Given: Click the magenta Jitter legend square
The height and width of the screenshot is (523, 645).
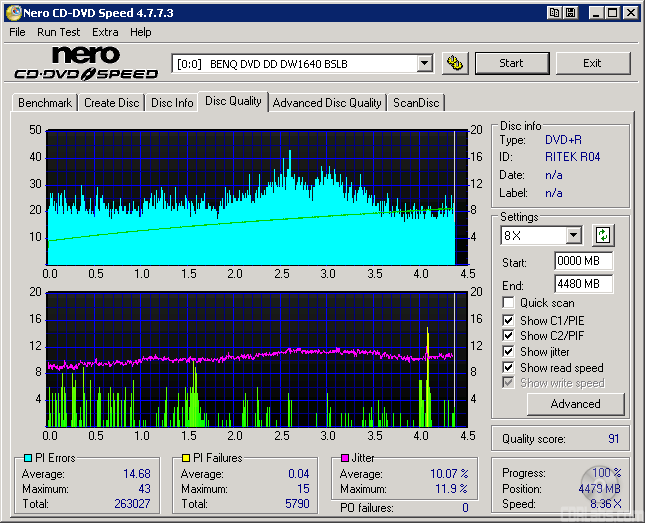Looking at the screenshot, I should (x=345, y=458).
